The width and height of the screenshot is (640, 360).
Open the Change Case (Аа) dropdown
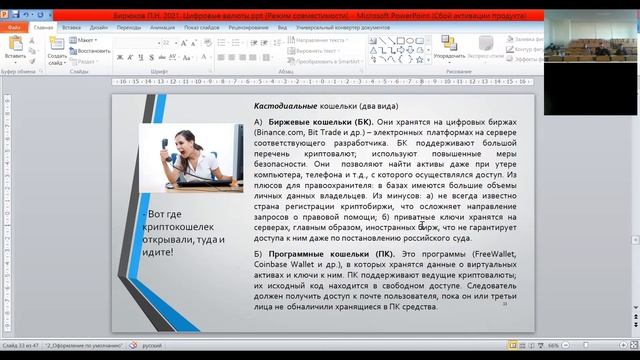187,58
